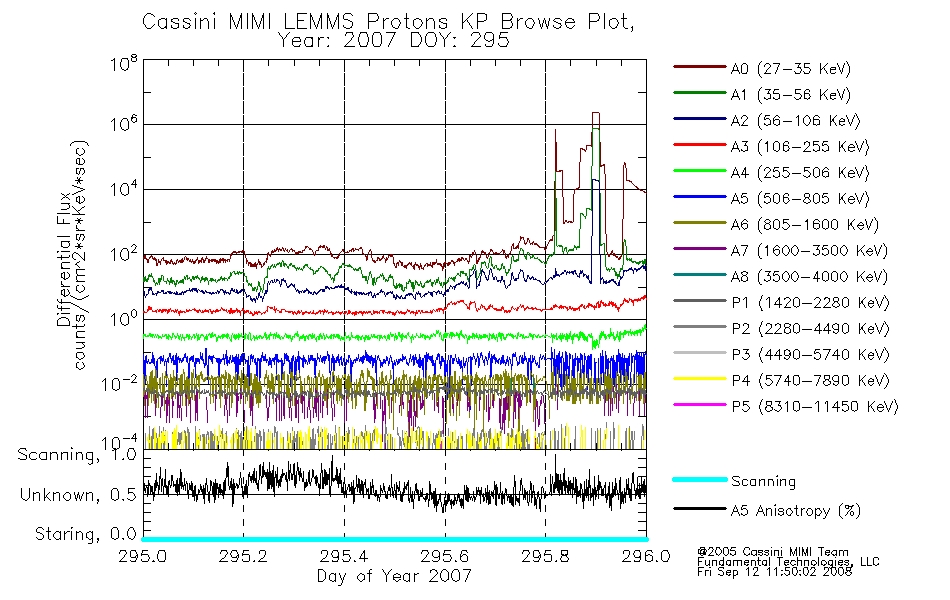Click the cyan scanning bar at plot bottom
Screen dimensions: 950x600
[x=394, y=539]
